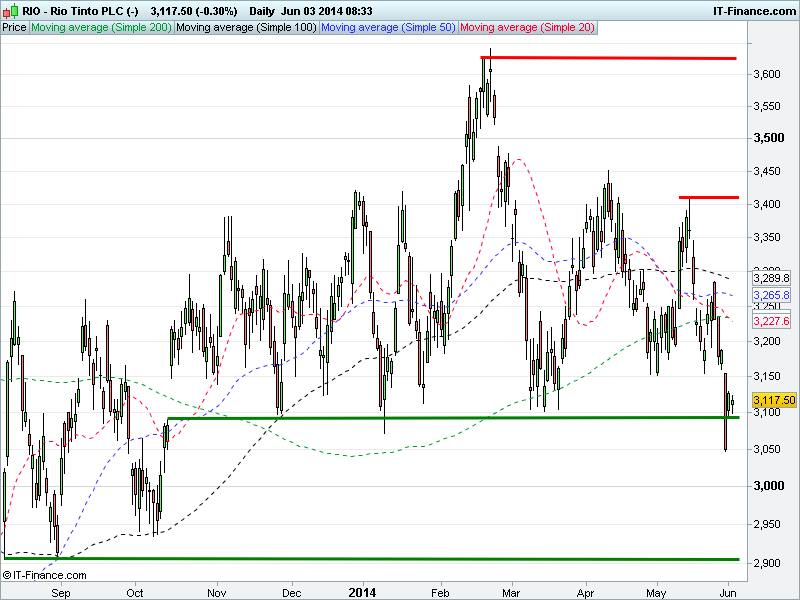Screen dimensions: 800x600
Task: Click the Mar label on the time axis
Action: point(512,591)
